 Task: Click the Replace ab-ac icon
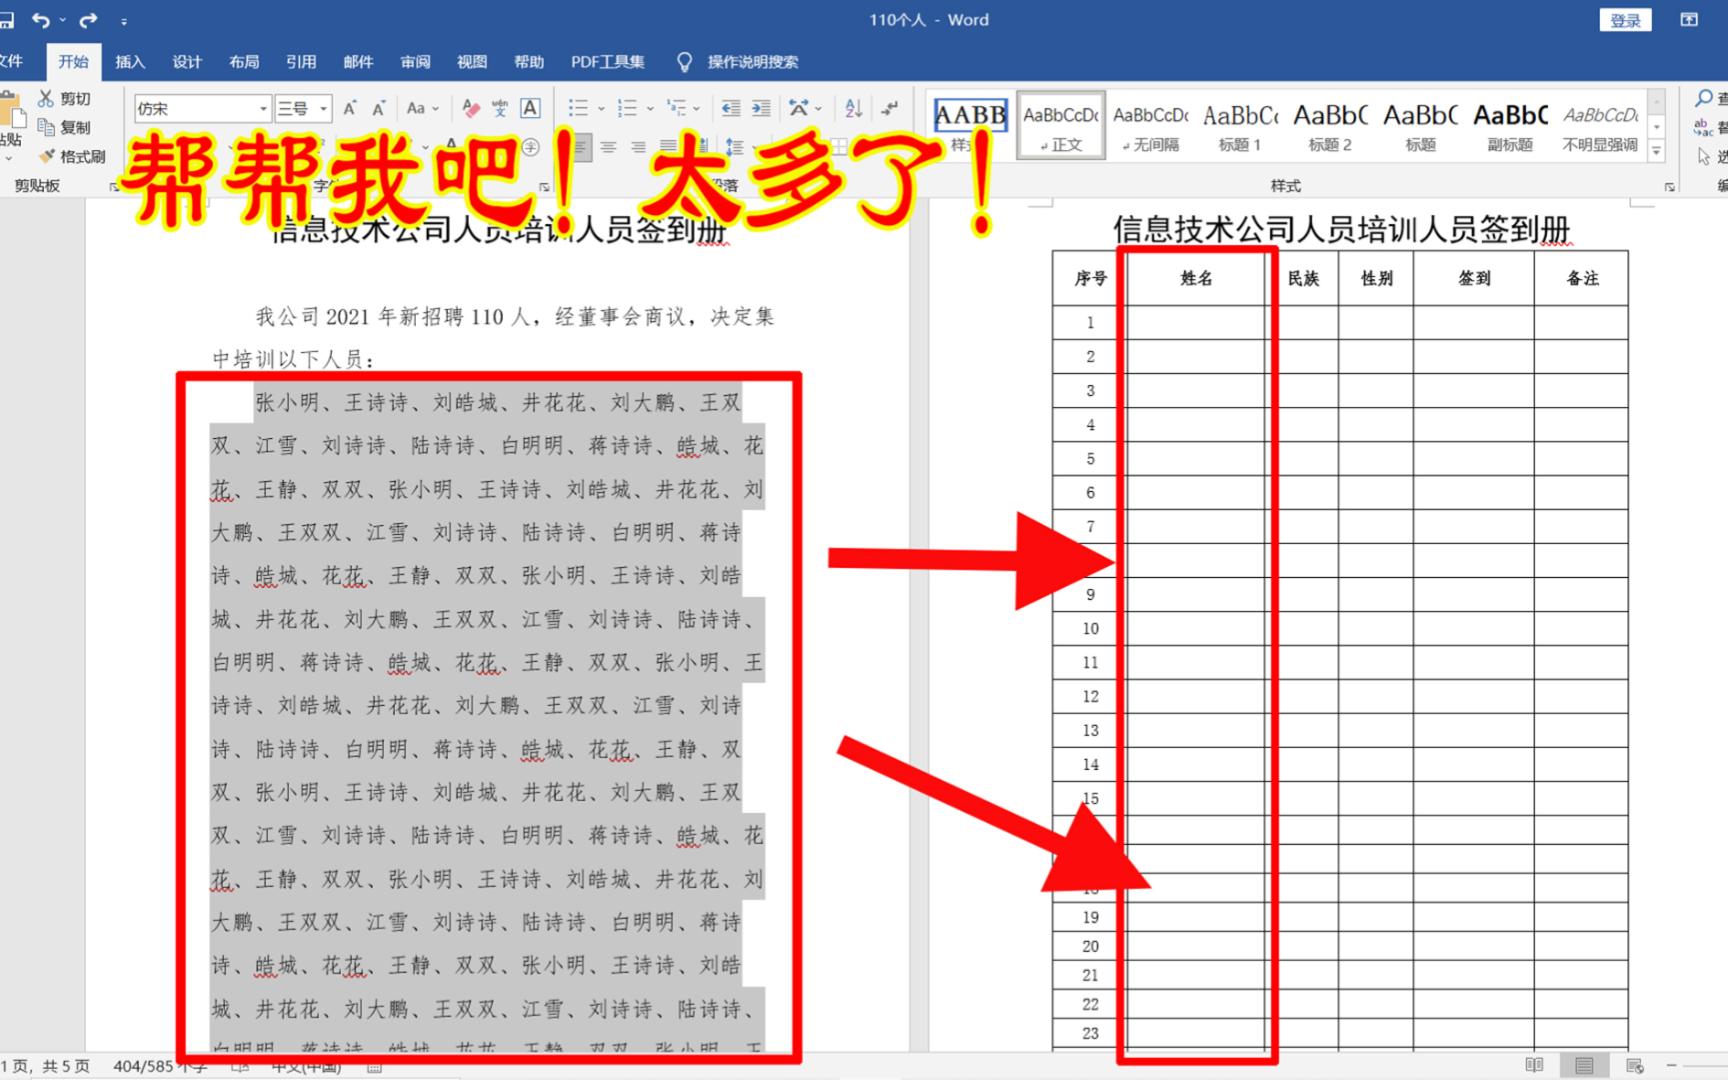[x=1703, y=127]
